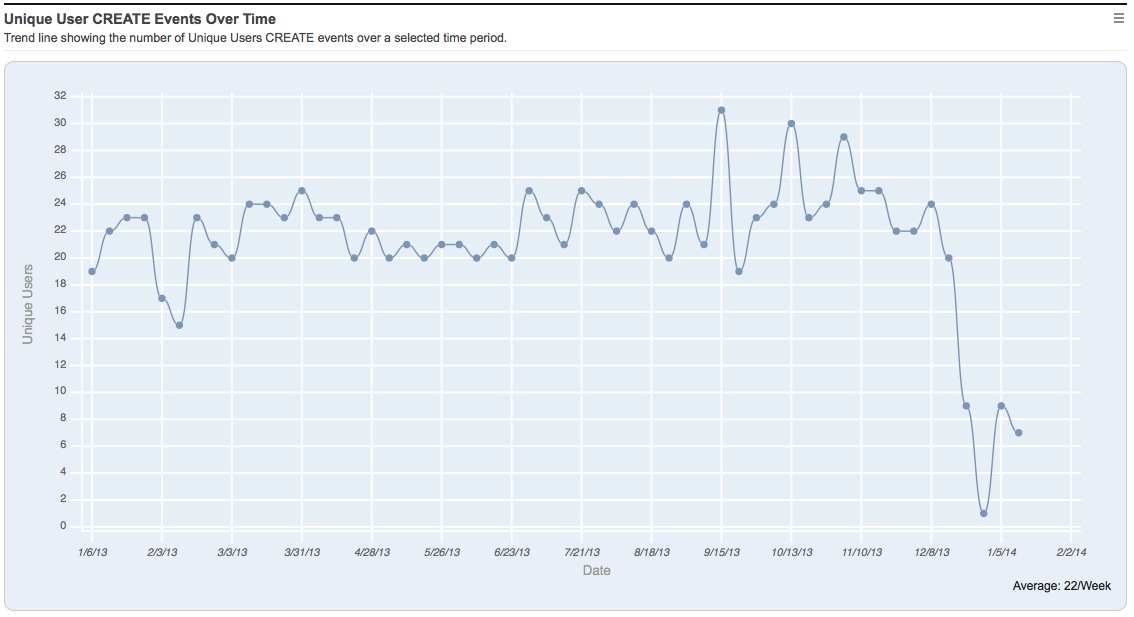Click the 25-user point on 3/31/13
The width and height of the screenshot is (1134, 617).
(301, 191)
